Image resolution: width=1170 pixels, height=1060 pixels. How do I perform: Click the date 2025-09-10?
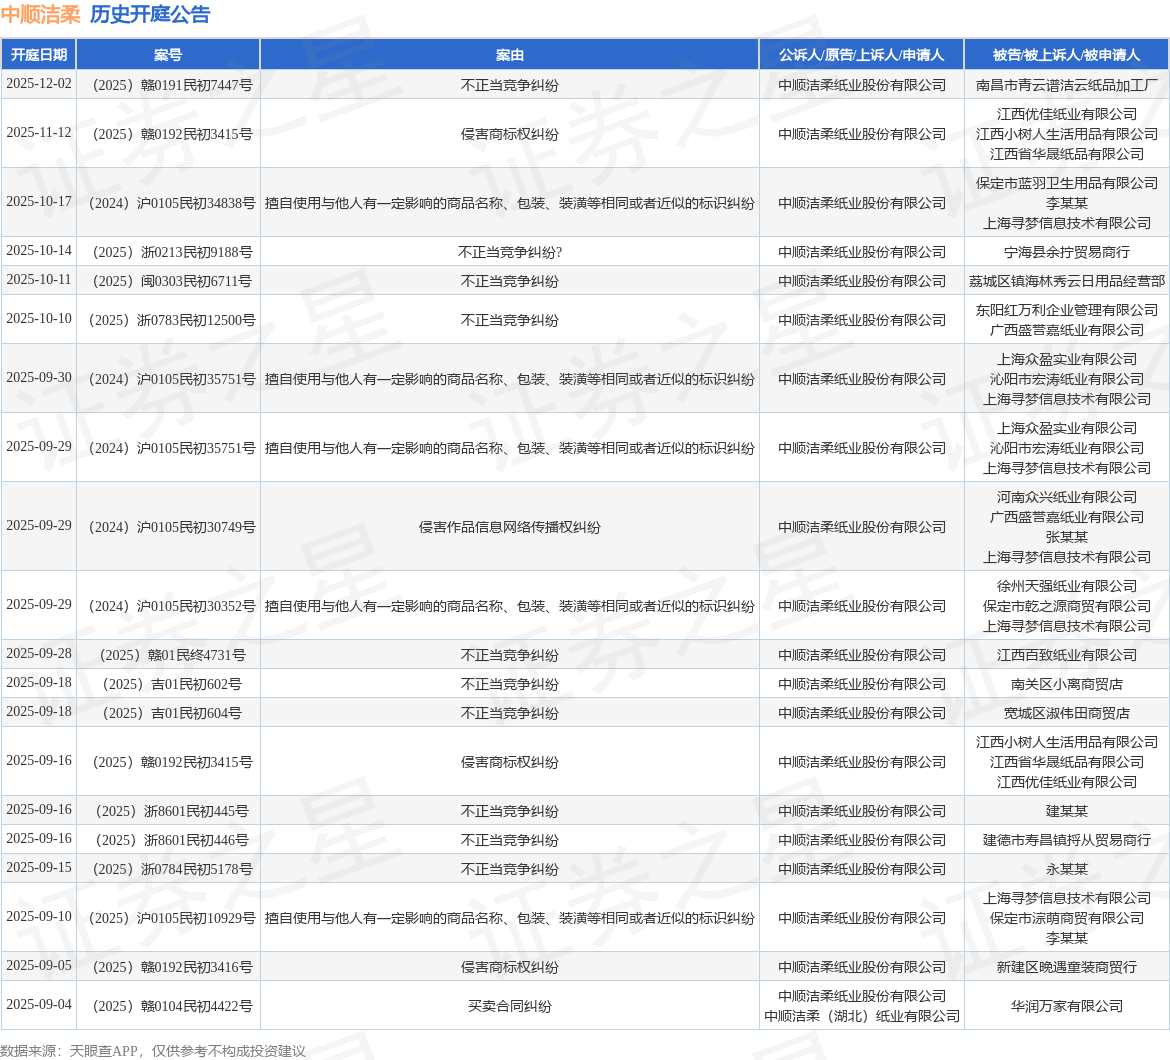(x=39, y=917)
